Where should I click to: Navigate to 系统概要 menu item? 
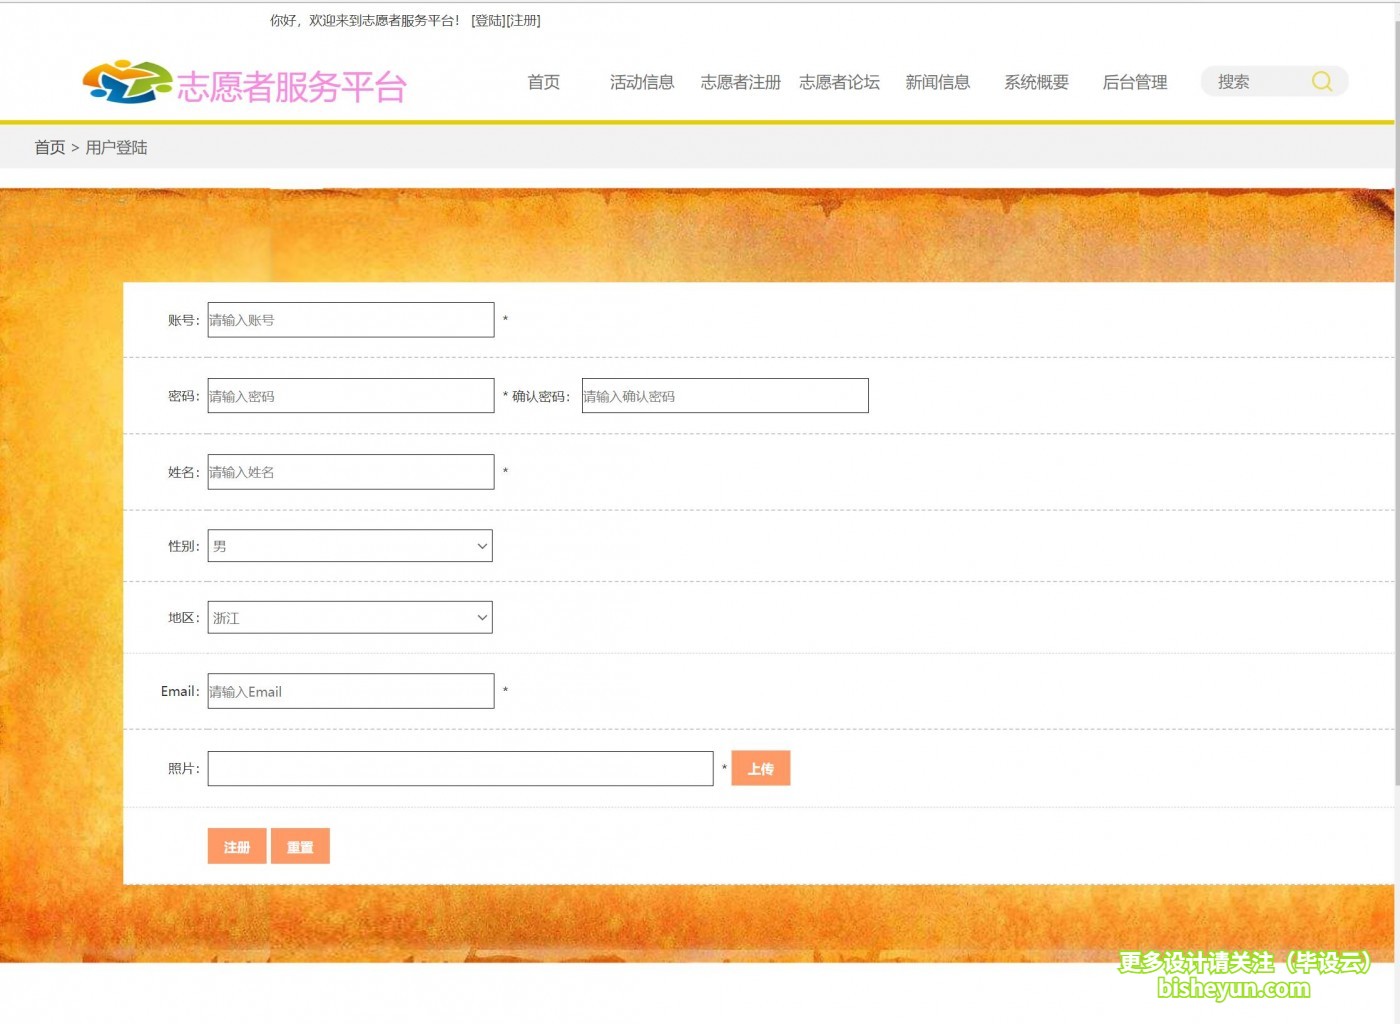click(1036, 83)
